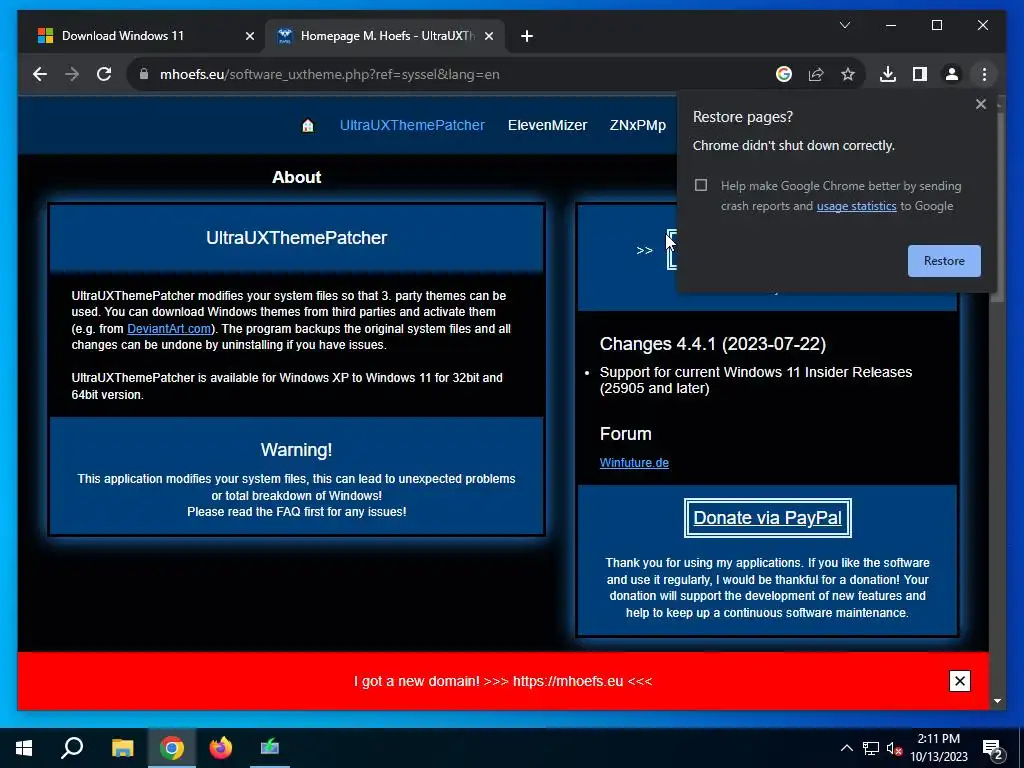Open taskbar search magnifier
This screenshot has width=1024, height=768.
[72, 748]
